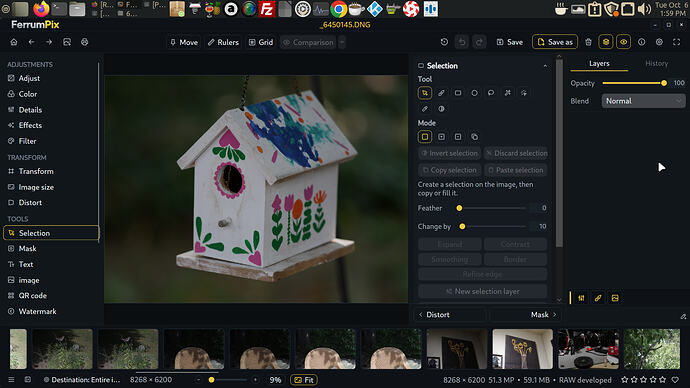Viewport: 690px width, 388px height.
Task: Toggle the favorite heart icon in status bar
Action: (x=675, y=380)
